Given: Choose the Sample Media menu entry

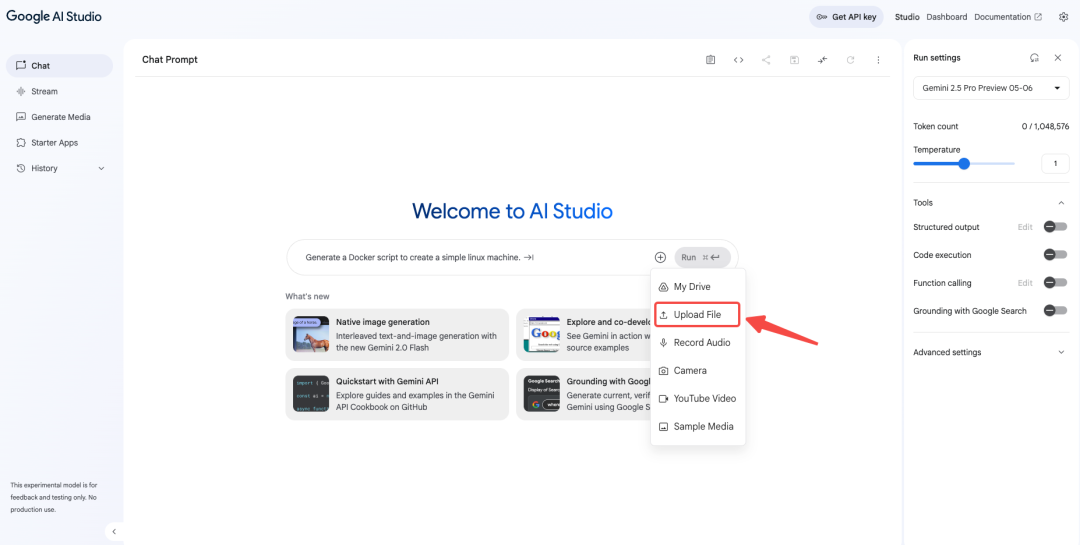Looking at the screenshot, I should tap(698, 426).
